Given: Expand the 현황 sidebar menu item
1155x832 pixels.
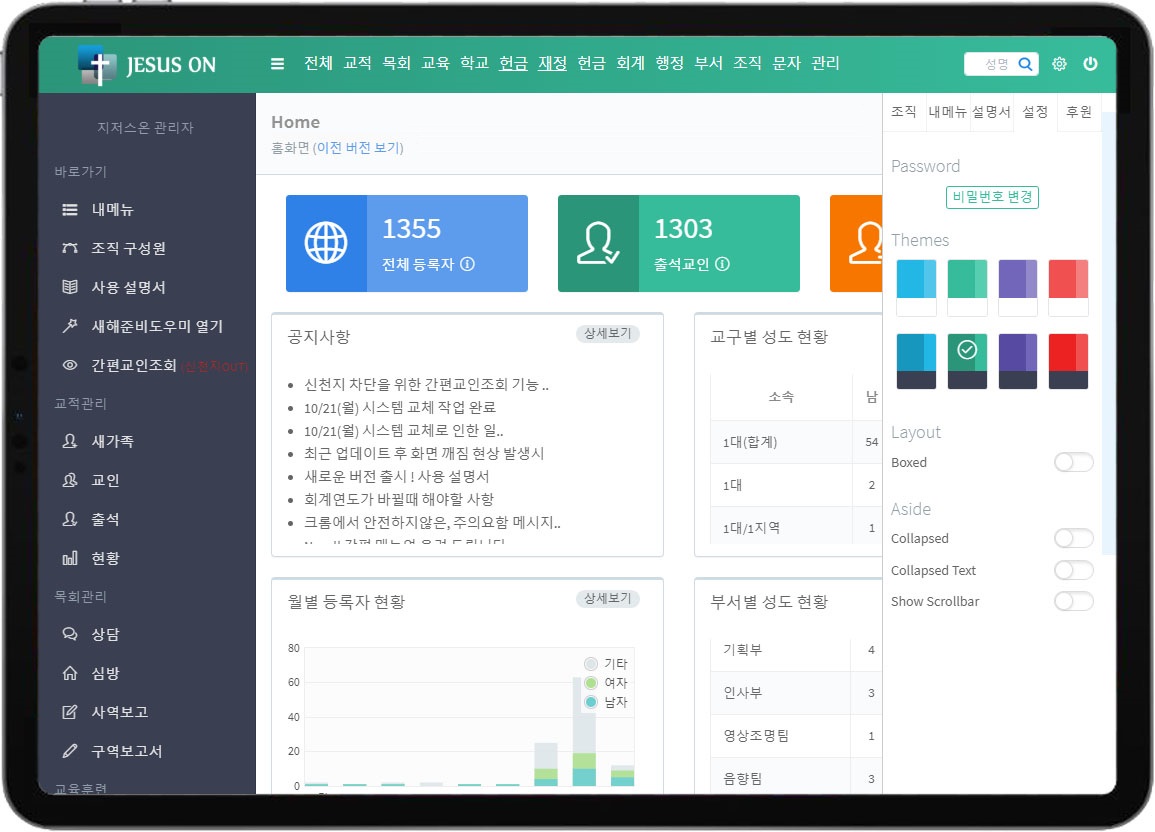Looking at the screenshot, I should pos(105,558).
